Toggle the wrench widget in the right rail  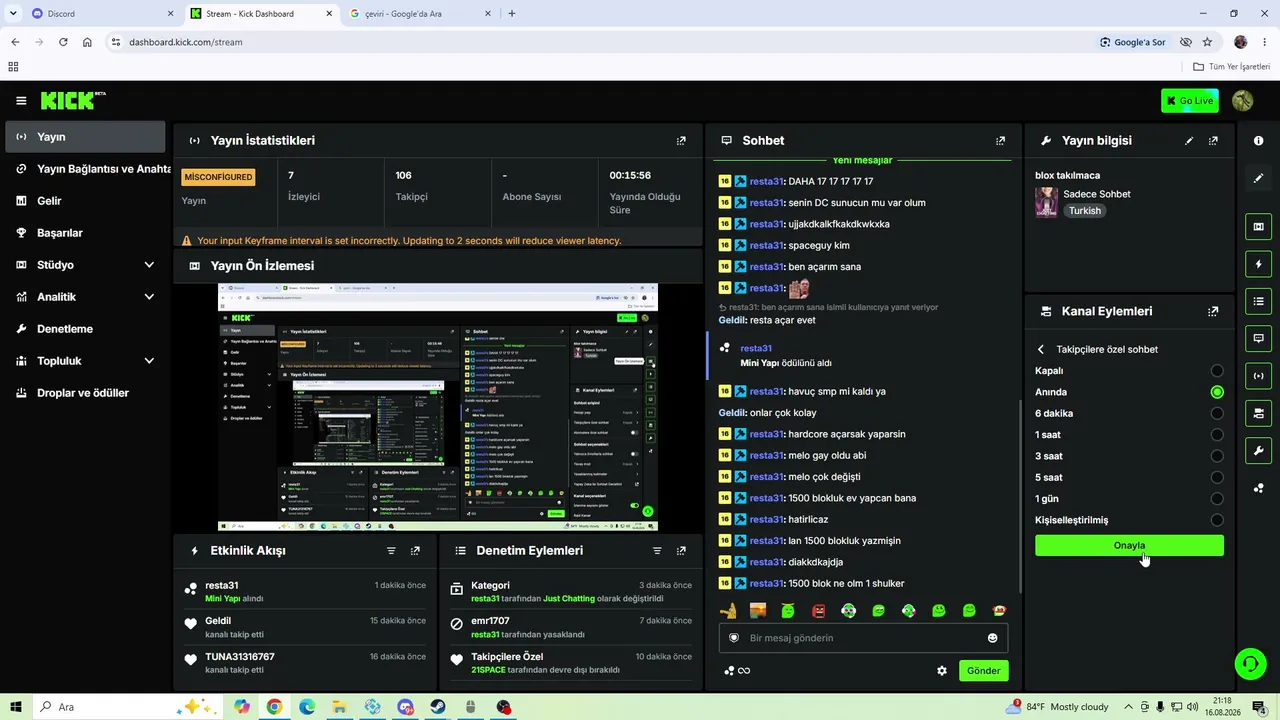pyautogui.click(x=1258, y=450)
